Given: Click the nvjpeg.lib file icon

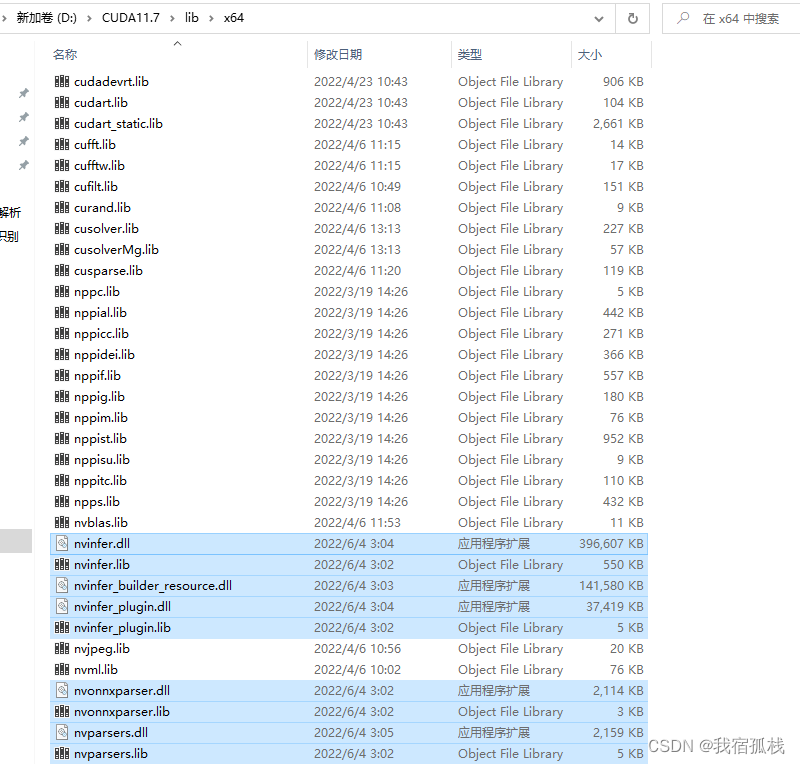Looking at the screenshot, I should pos(62,648).
